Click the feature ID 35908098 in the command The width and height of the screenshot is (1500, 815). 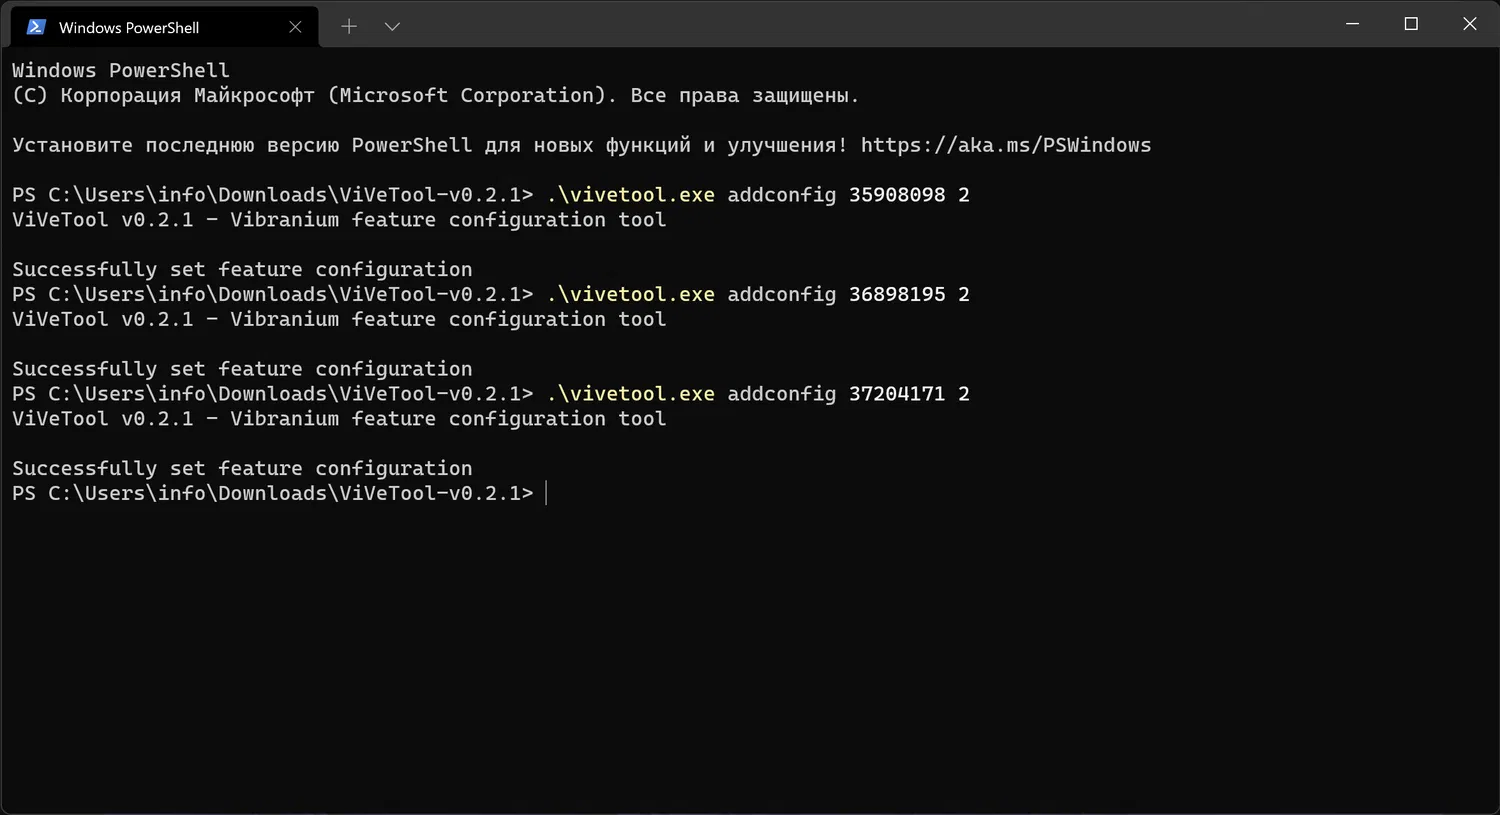[x=896, y=195]
